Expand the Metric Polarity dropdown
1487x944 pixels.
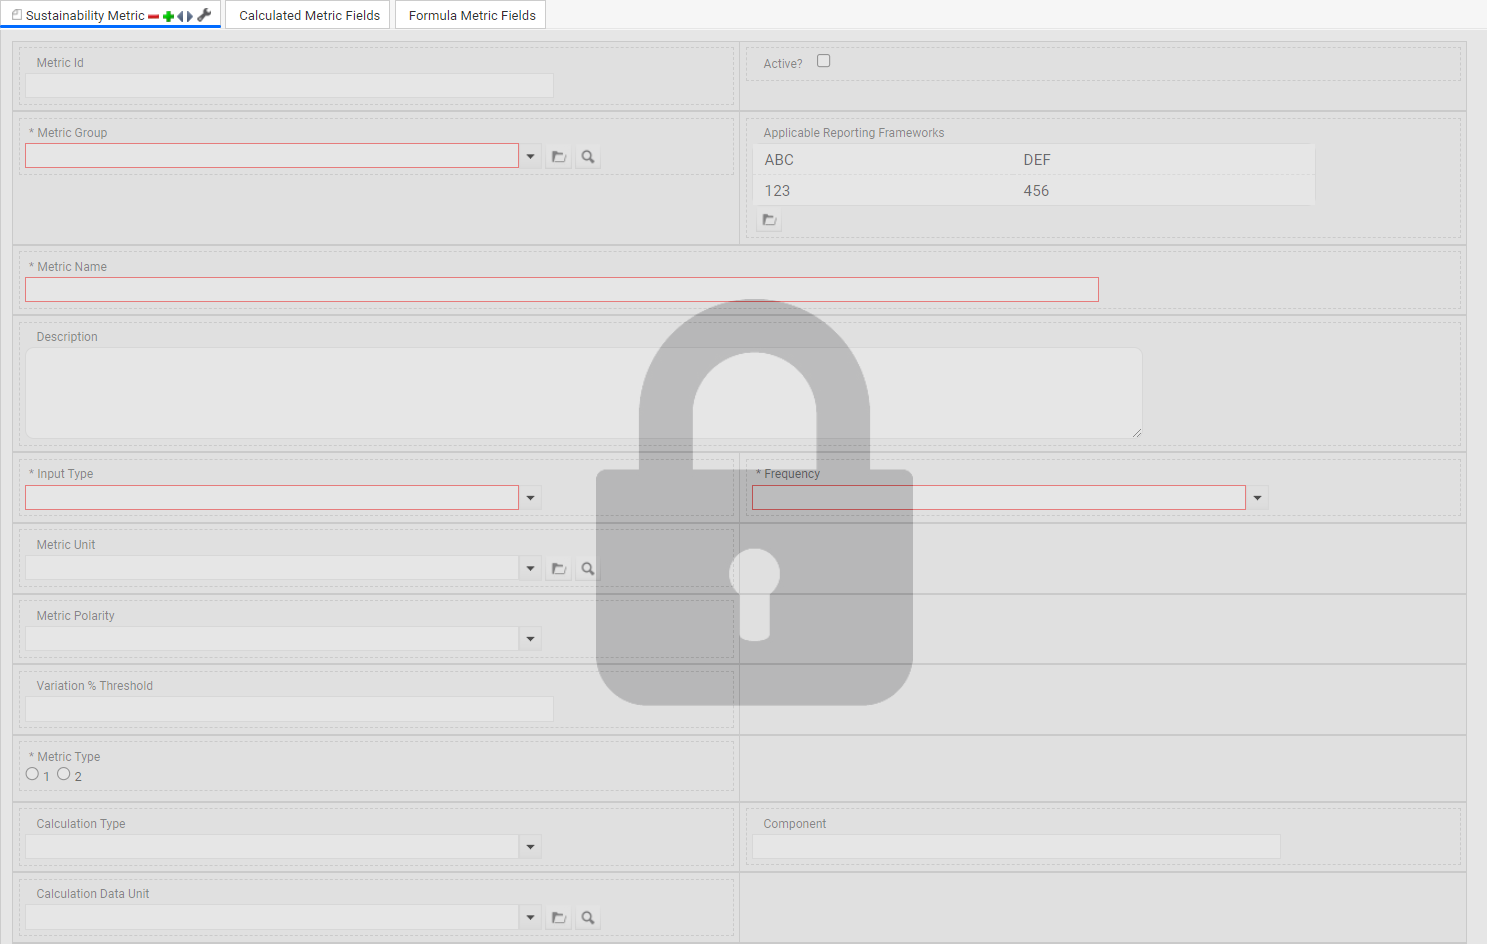tap(530, 638)
